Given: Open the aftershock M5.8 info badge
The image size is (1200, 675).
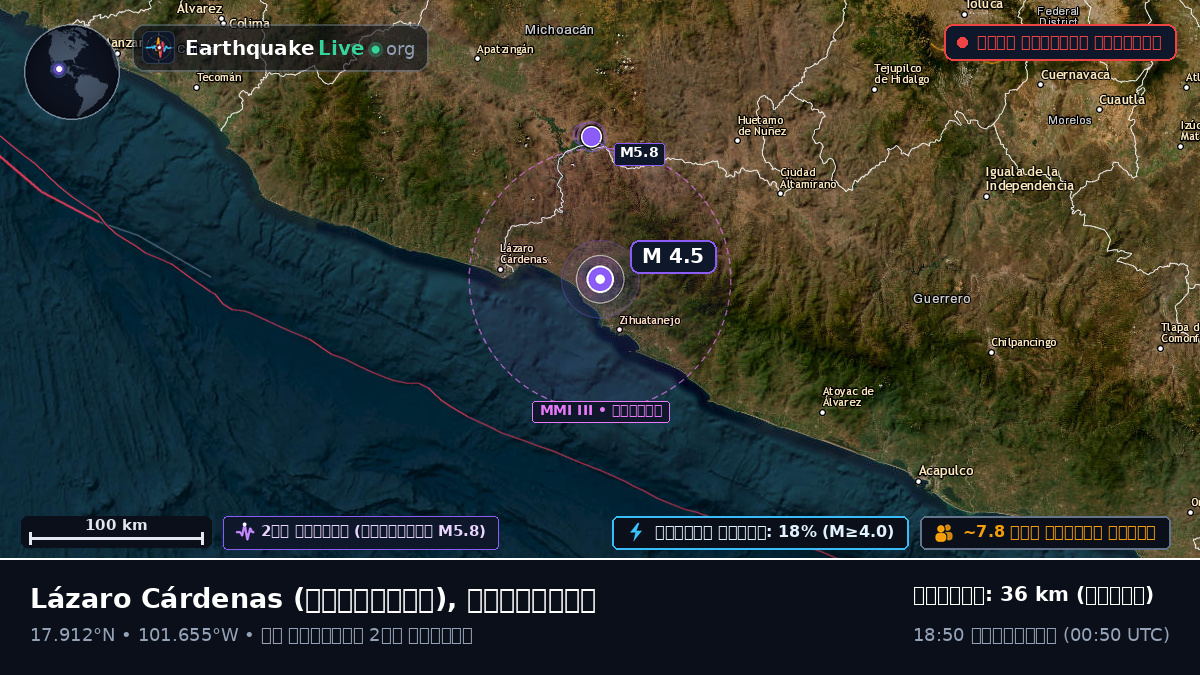Looking at the screenshot, I should click(x=361, y=532).
